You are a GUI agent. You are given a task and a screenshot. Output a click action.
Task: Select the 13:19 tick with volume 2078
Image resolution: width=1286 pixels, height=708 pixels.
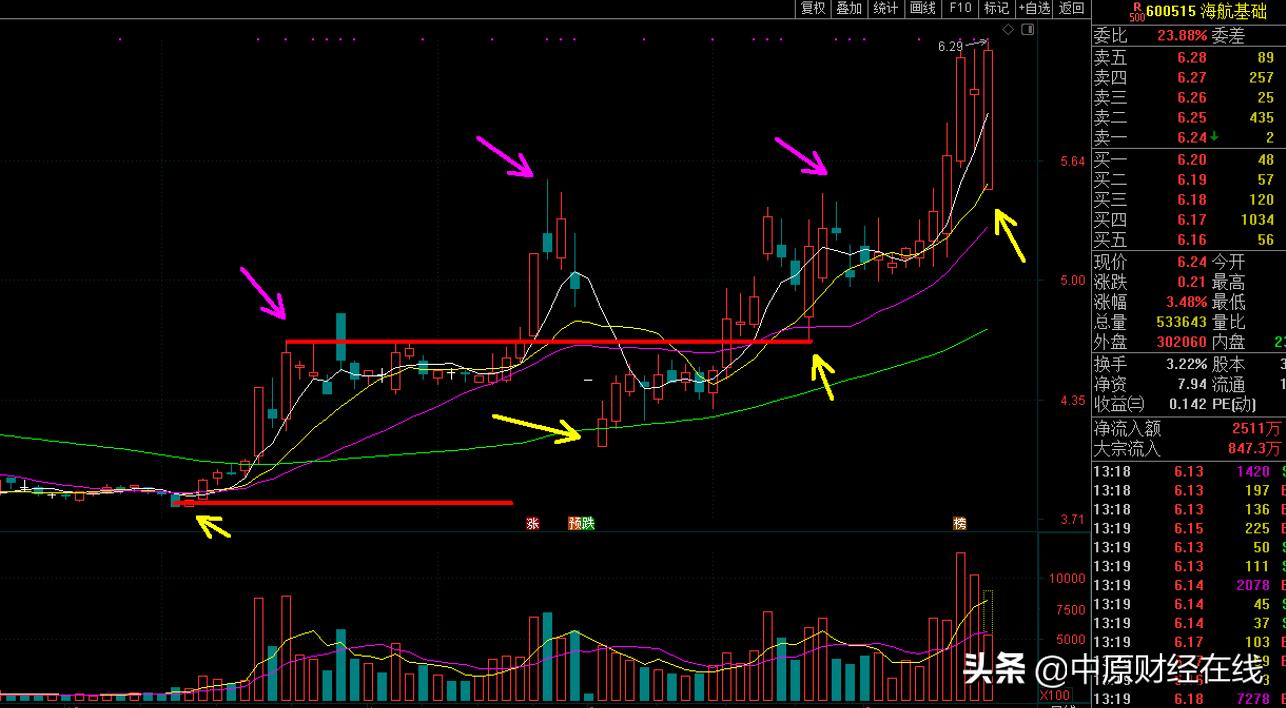1188,585
